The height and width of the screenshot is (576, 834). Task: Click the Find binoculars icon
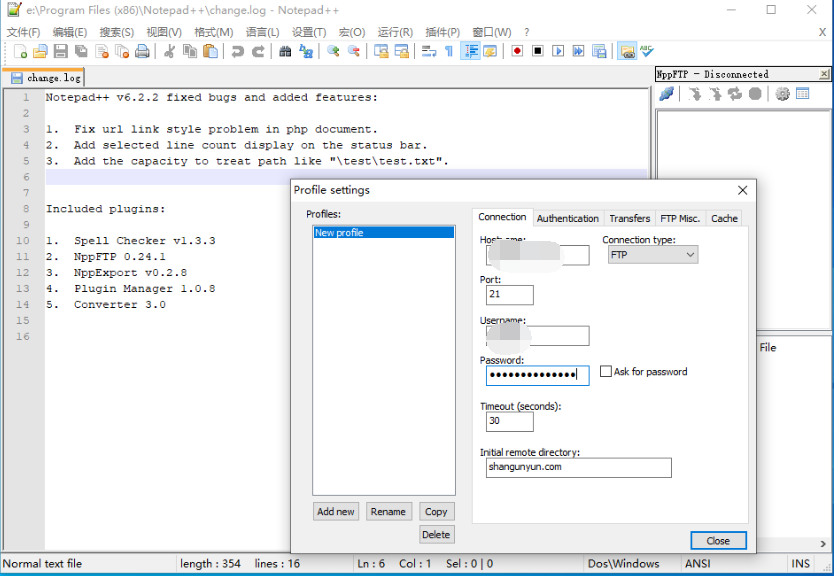285,51
